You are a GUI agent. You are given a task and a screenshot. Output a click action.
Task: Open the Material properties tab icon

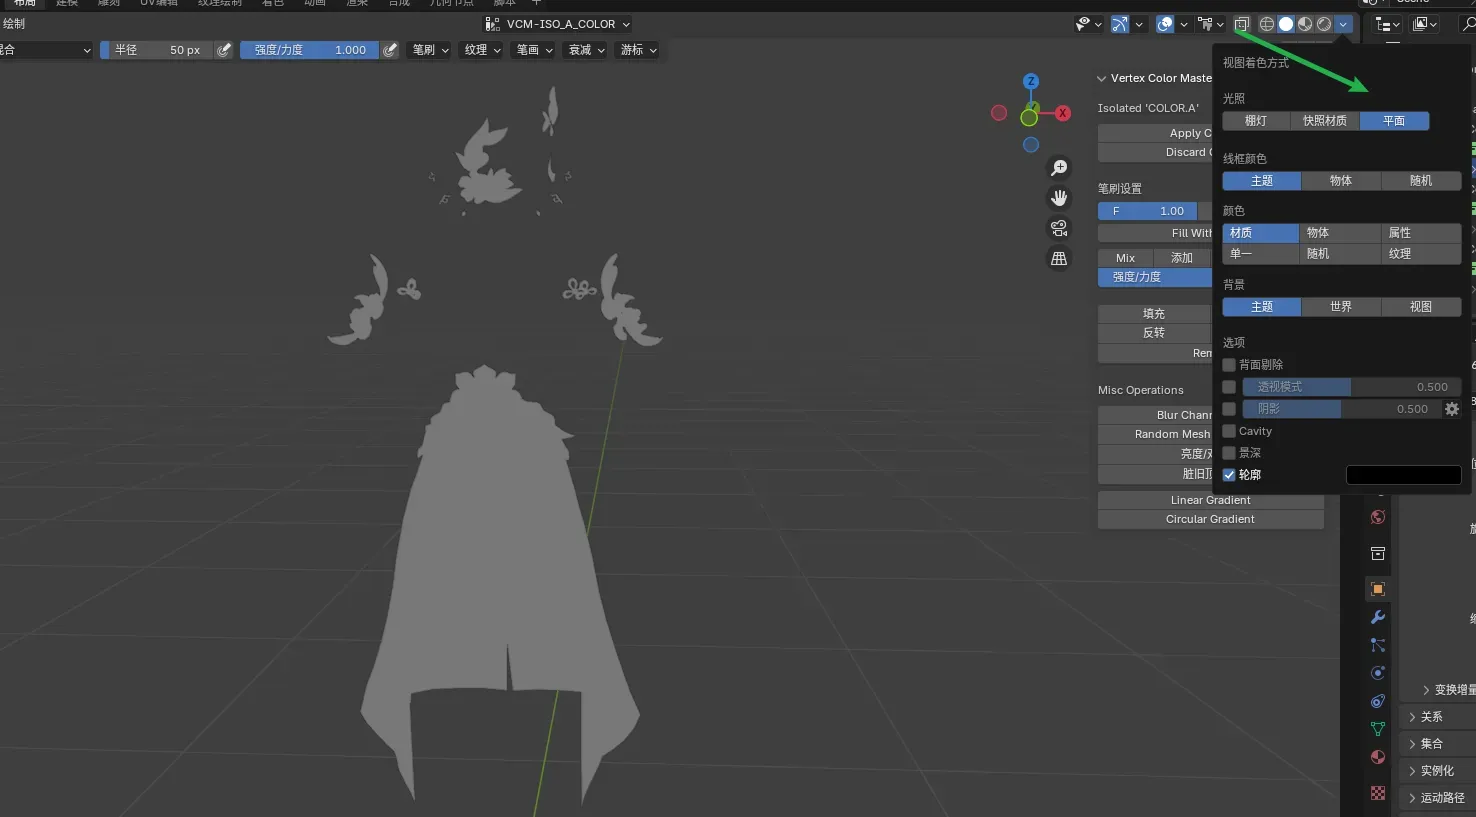(1378, 757)
